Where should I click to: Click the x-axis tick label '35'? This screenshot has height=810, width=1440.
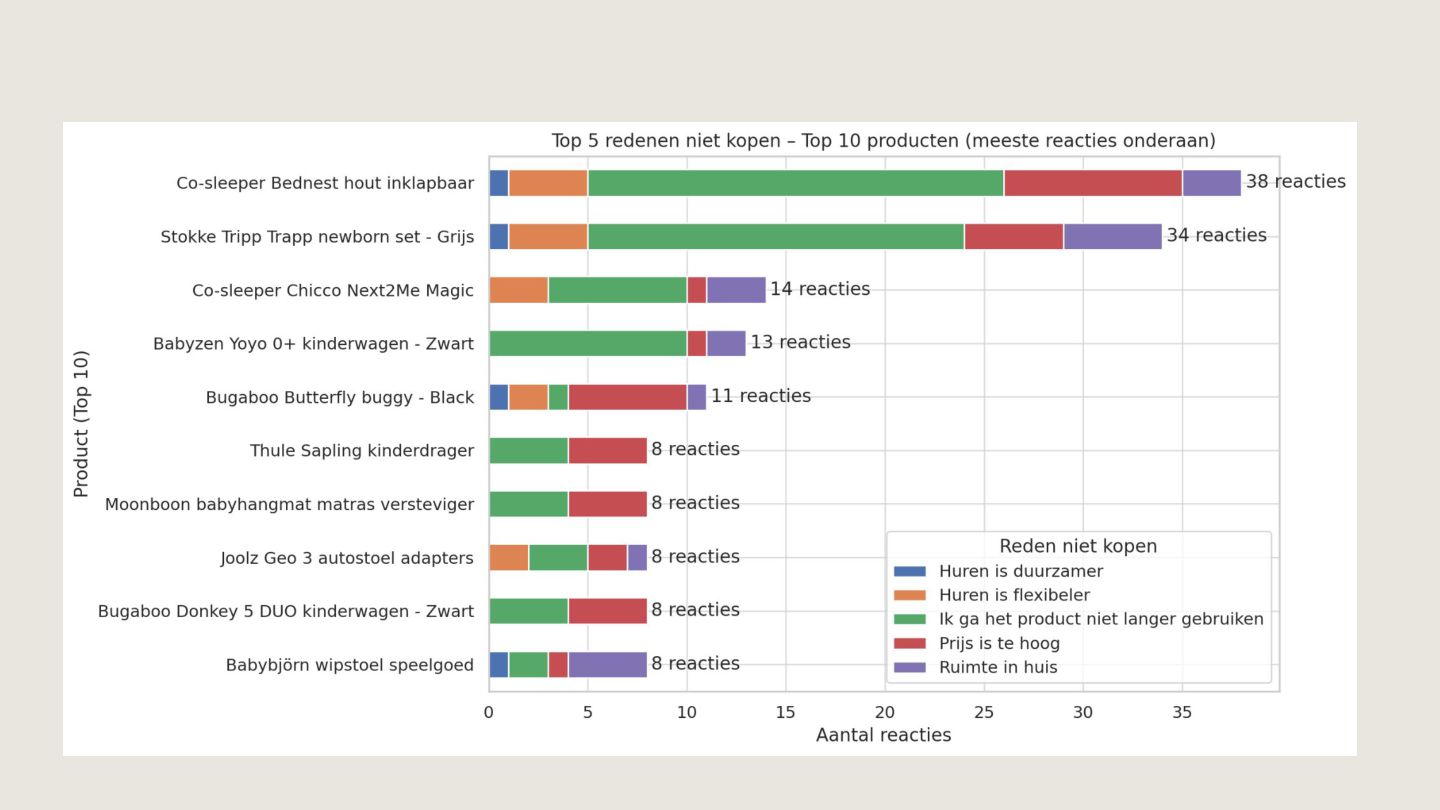[x=1182, y=713]
